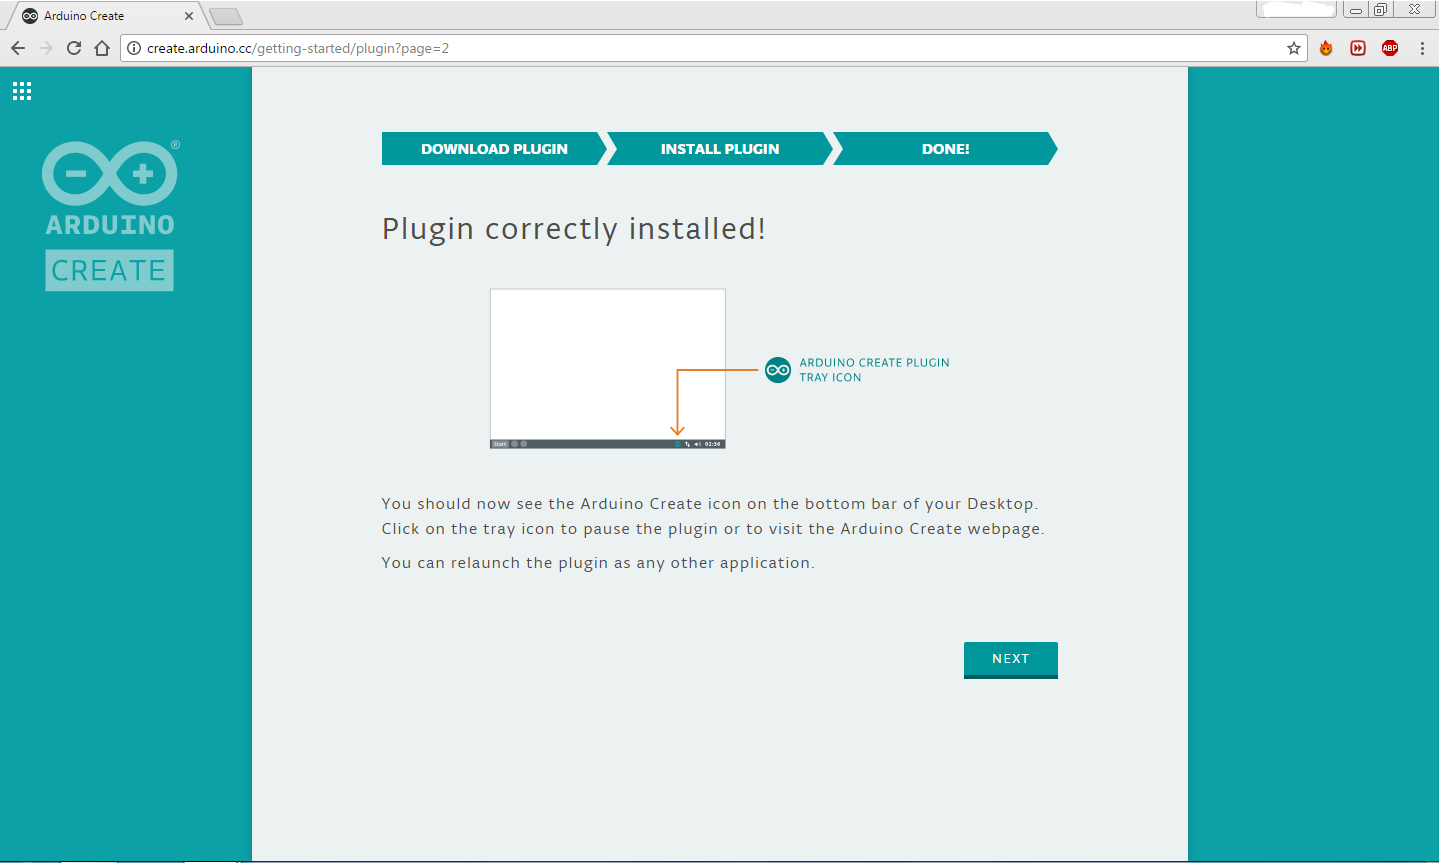This screenshot has height=863, width=1439.
Task: Click the Start button in the desktop illustration
Action: pos(500,443)
